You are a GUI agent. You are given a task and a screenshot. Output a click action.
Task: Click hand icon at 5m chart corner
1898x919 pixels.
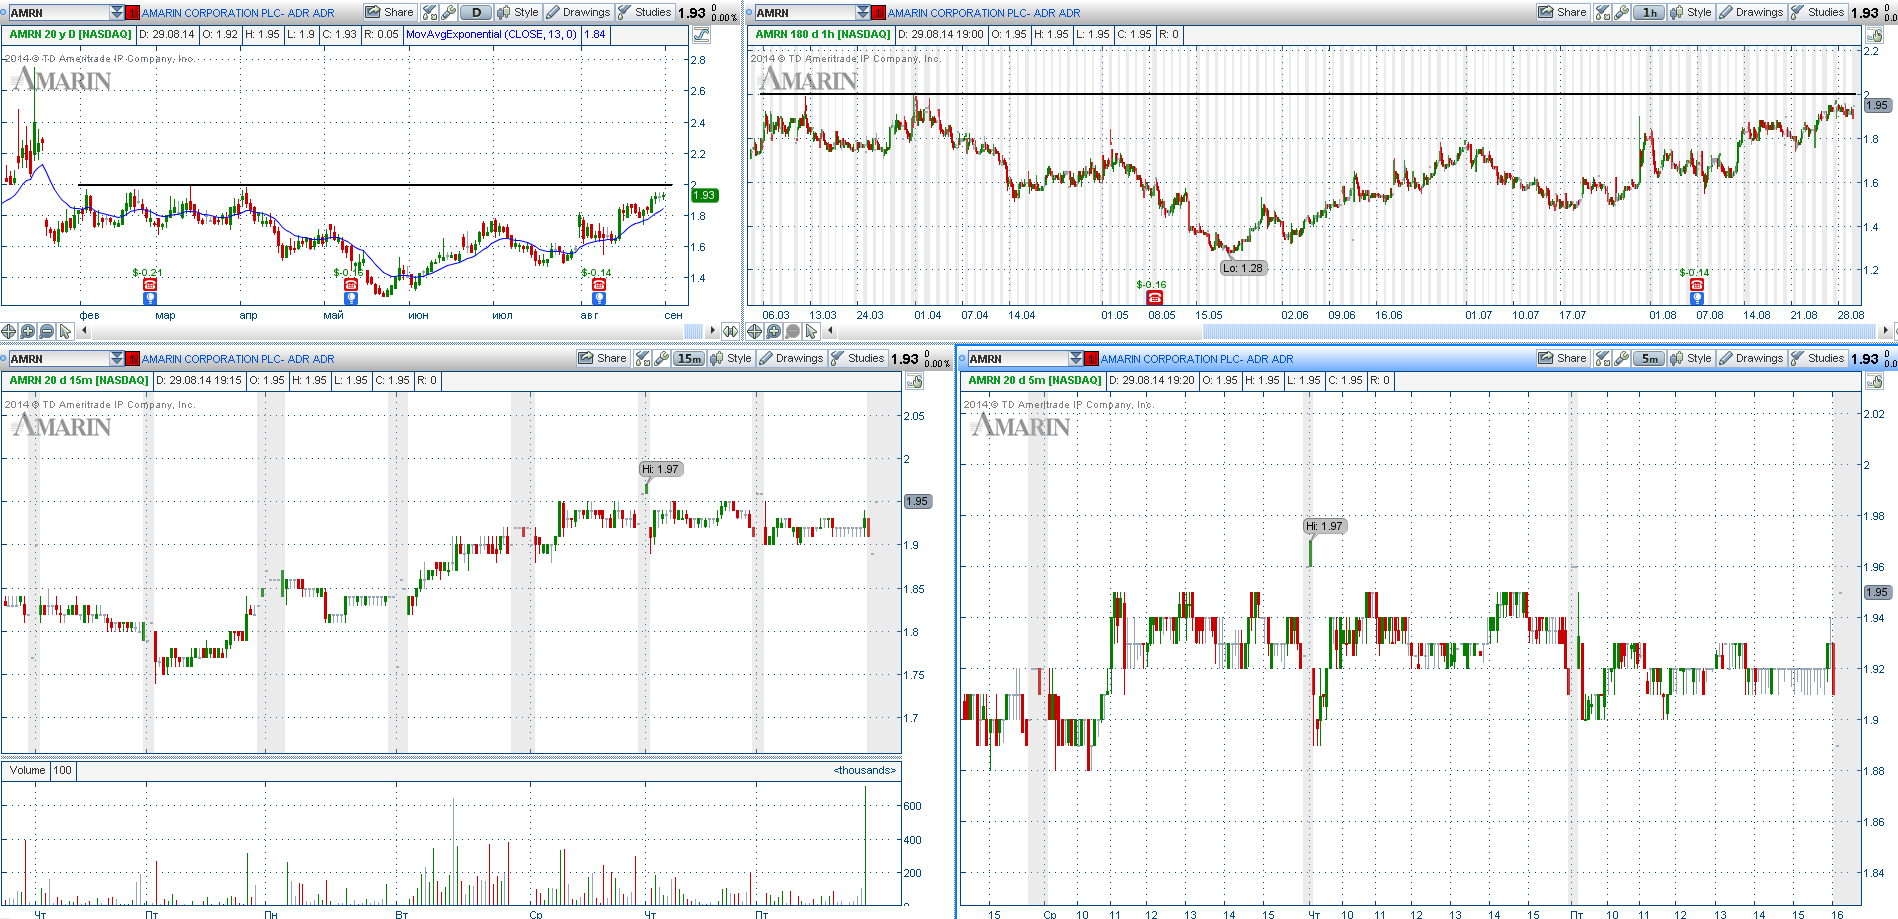[x=1873, y=381]
